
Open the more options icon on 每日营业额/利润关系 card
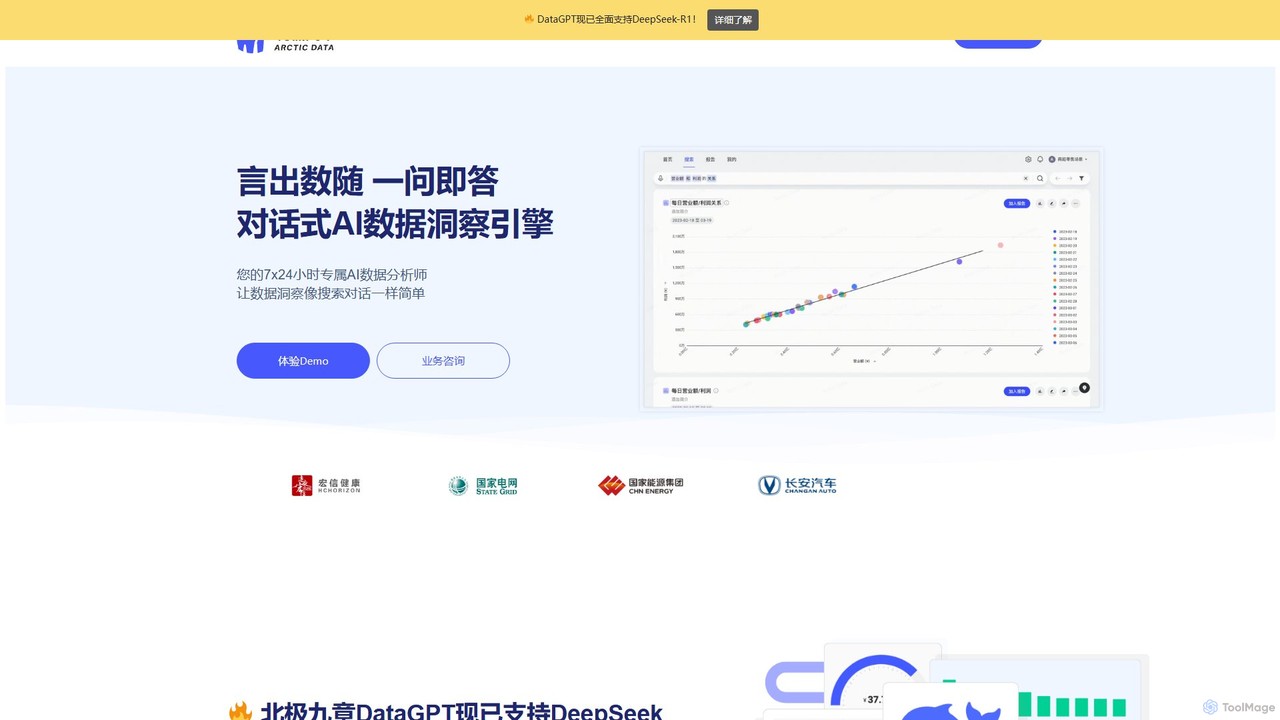point(1076,203)
